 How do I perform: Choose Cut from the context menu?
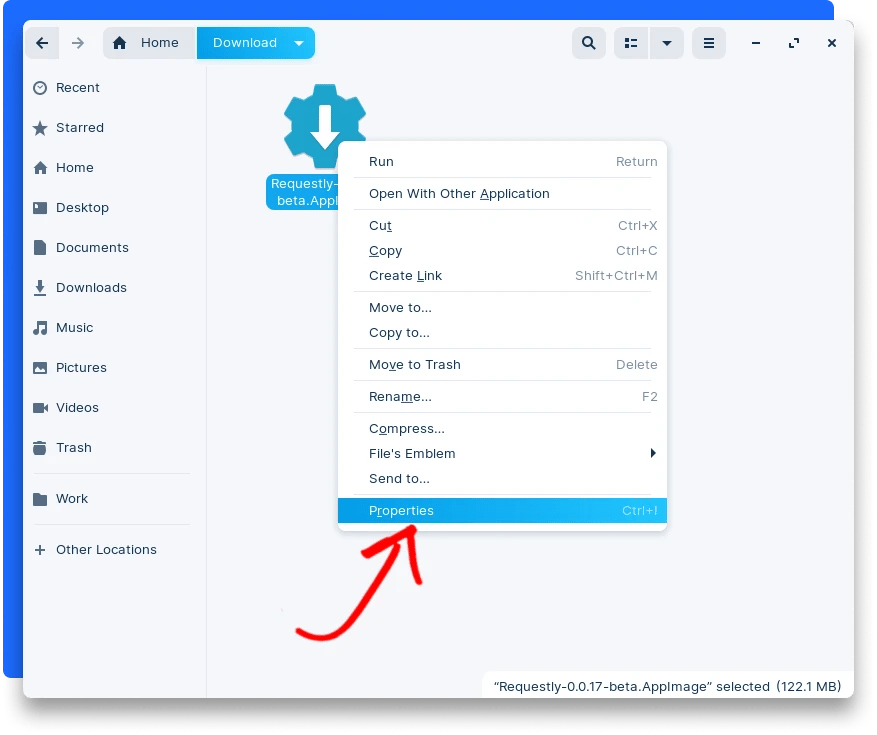coord(502,226)
